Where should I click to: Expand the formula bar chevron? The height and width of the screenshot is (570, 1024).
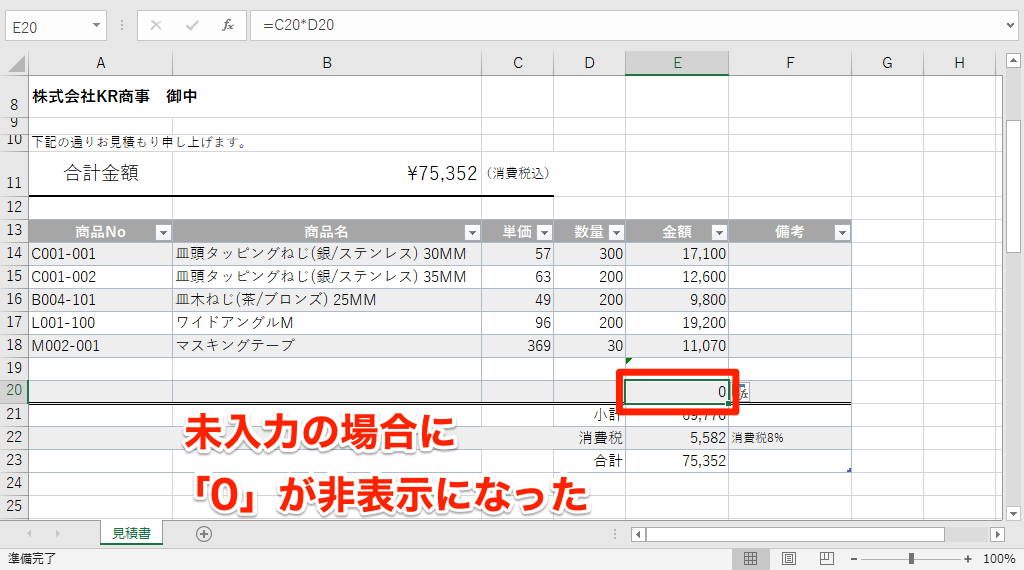(x=1011, y=25)
